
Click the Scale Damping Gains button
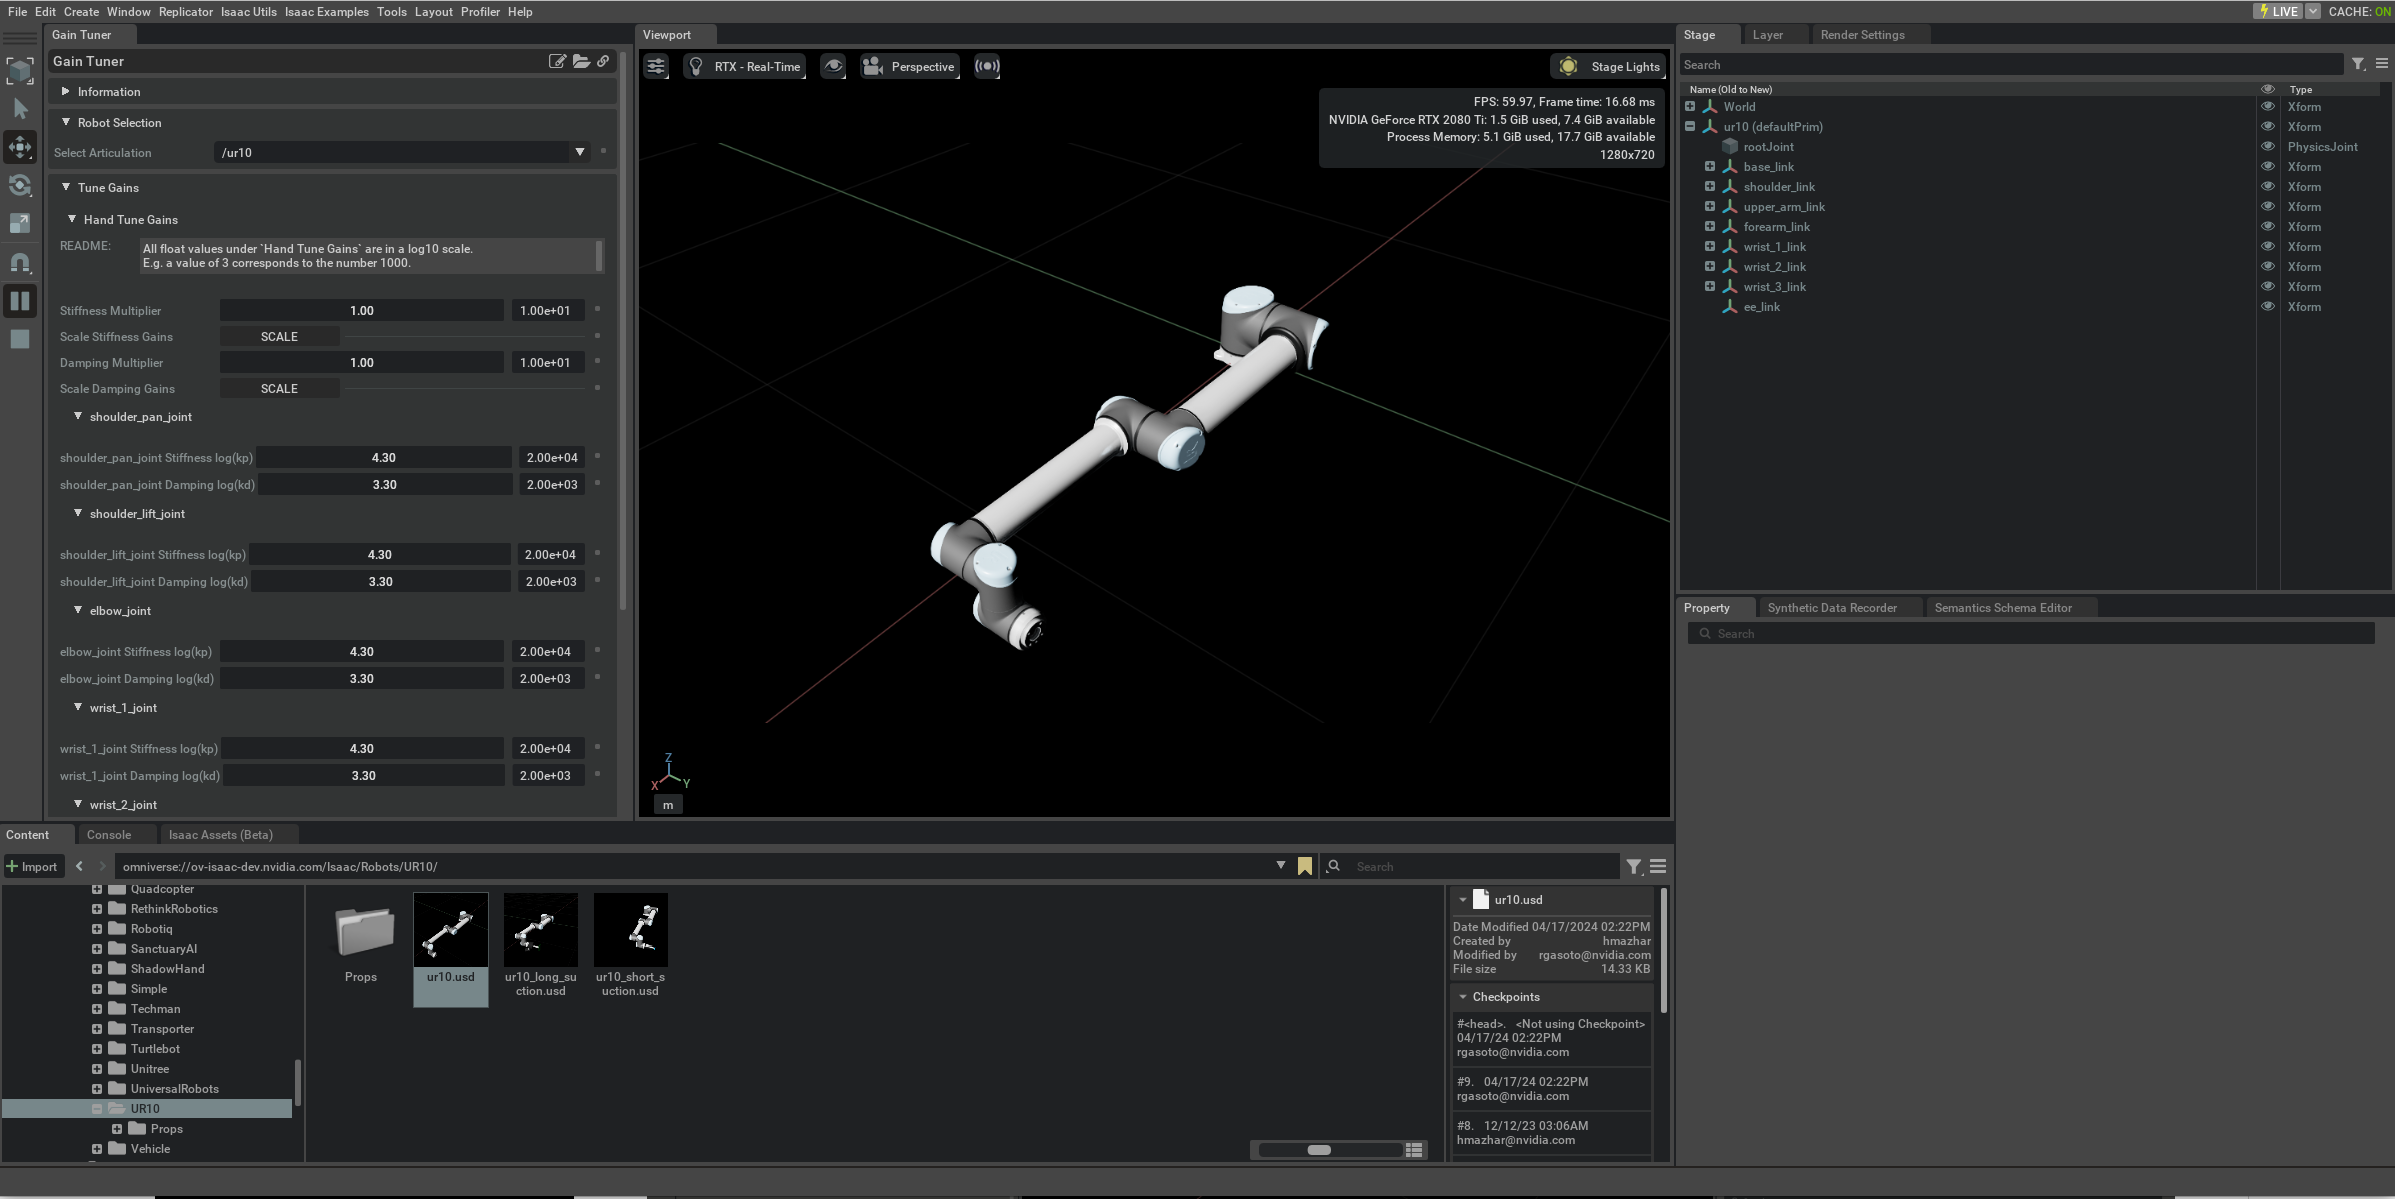[x=280, y=387]
